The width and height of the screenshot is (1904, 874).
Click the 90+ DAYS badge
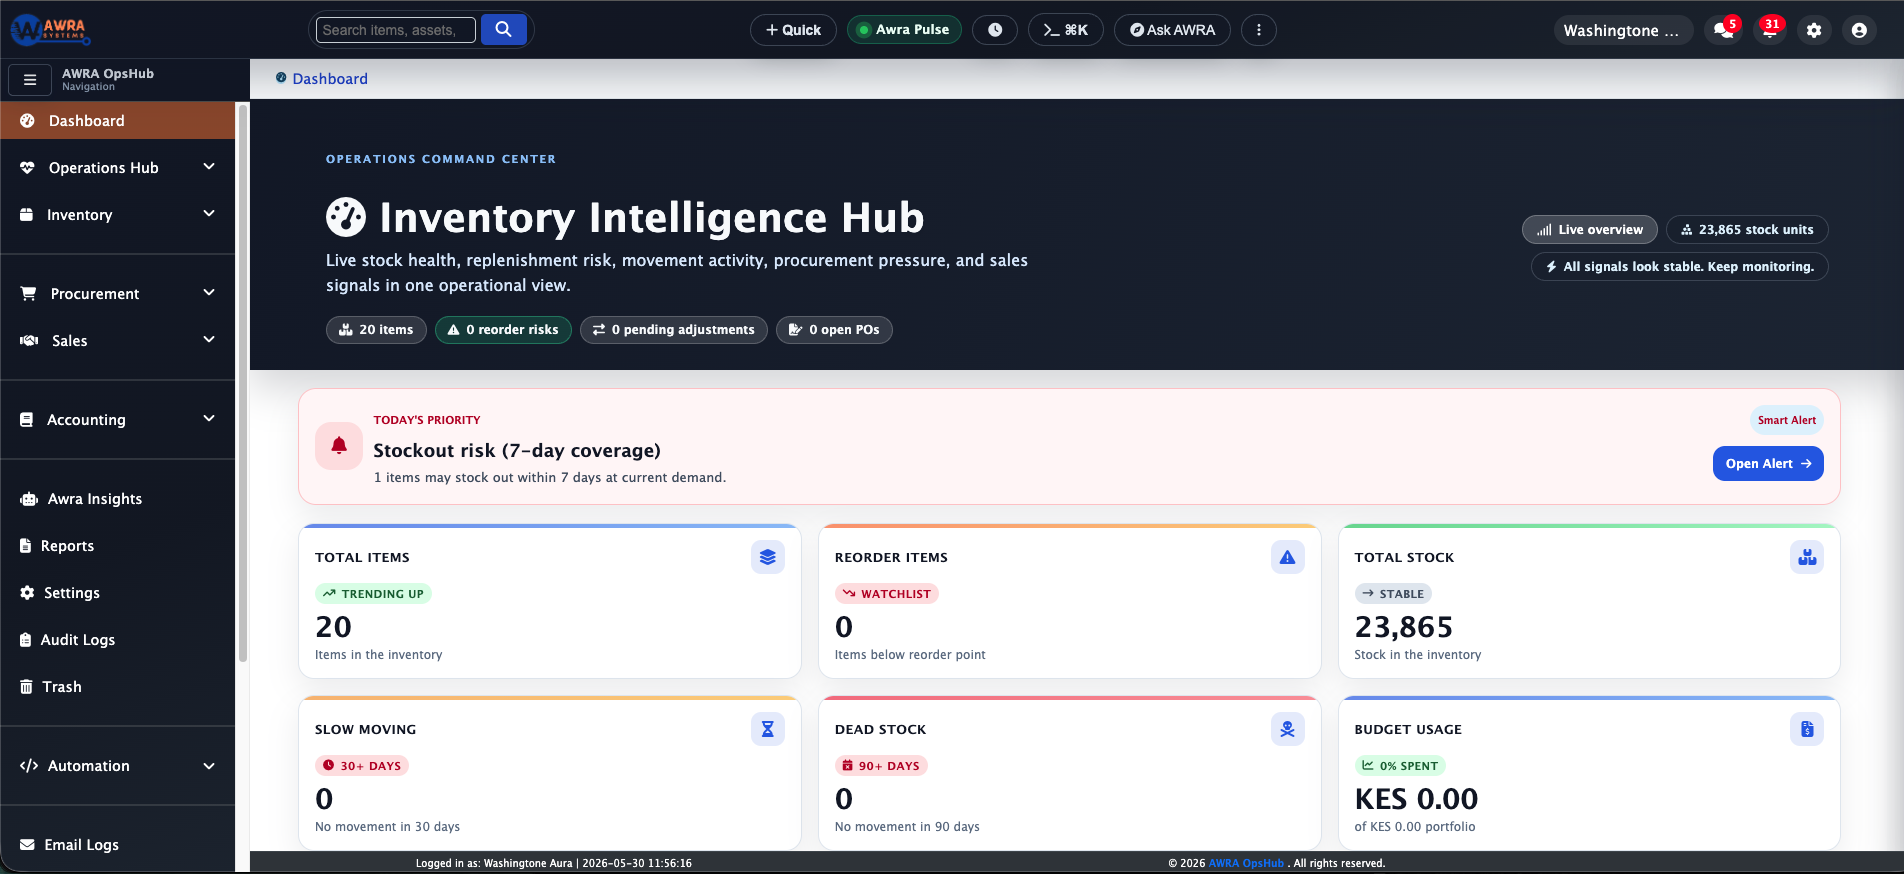click(x=881, y=766)
